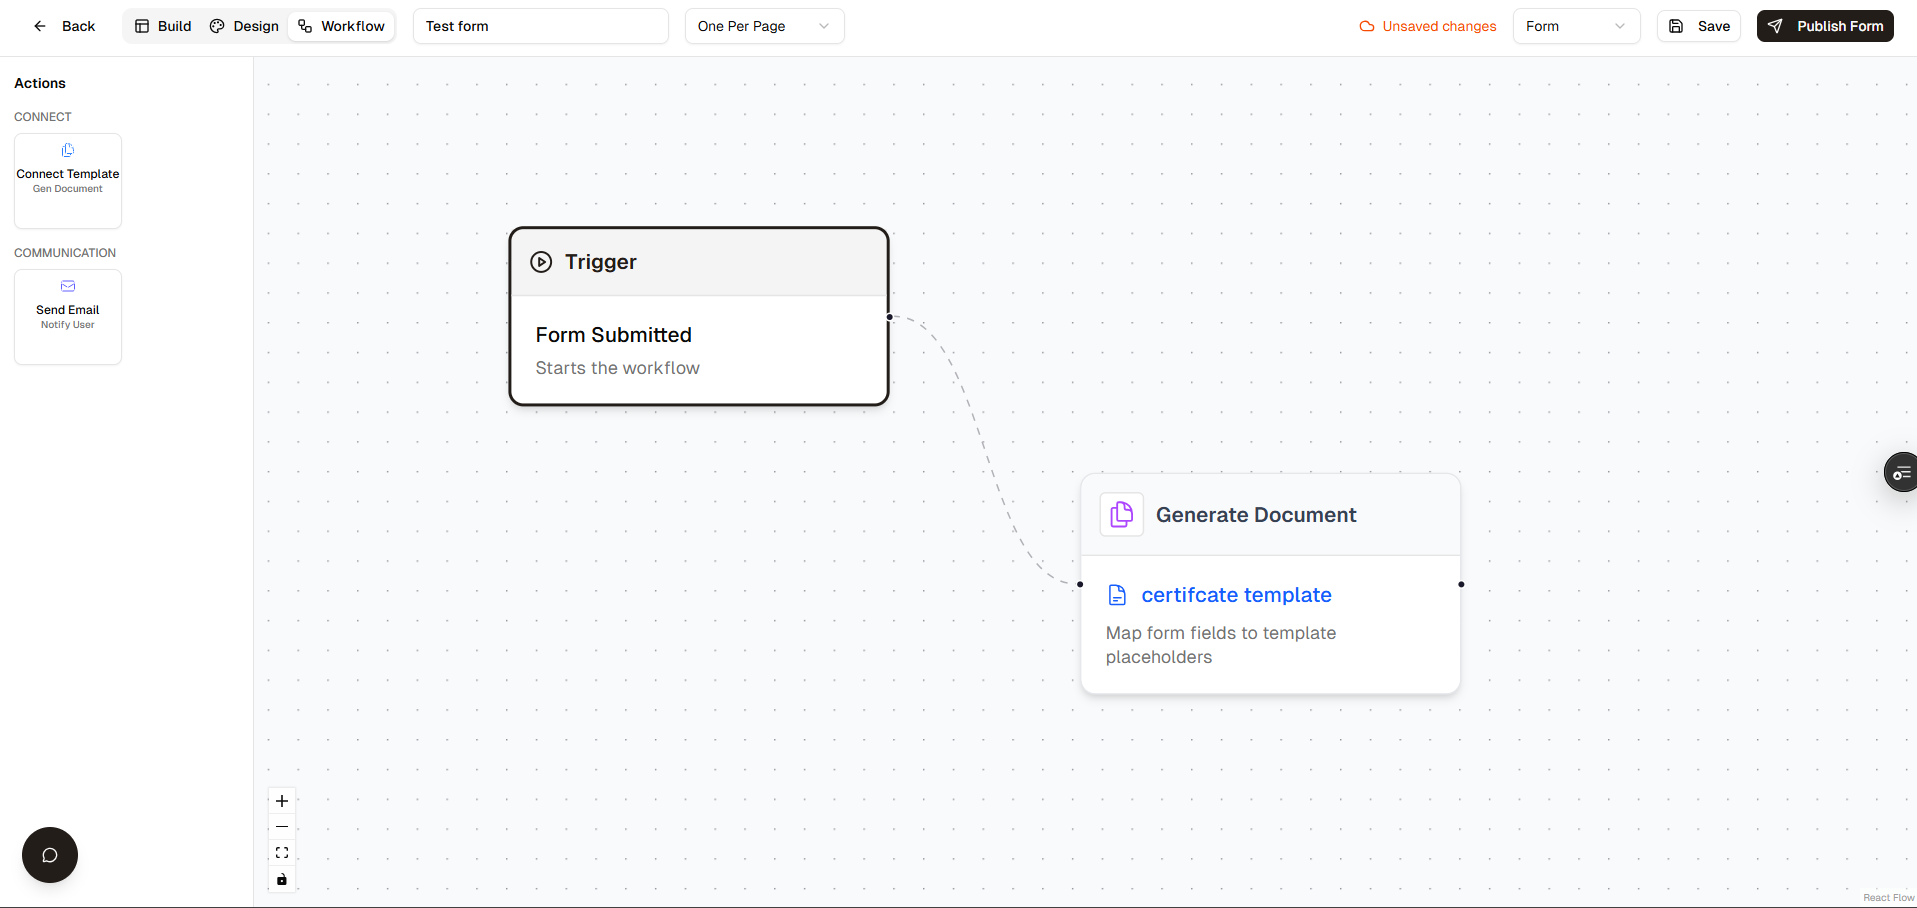1917x908 pixels.
Task: Zoom out on the workflow canvas
Action: tap(281, 826)
